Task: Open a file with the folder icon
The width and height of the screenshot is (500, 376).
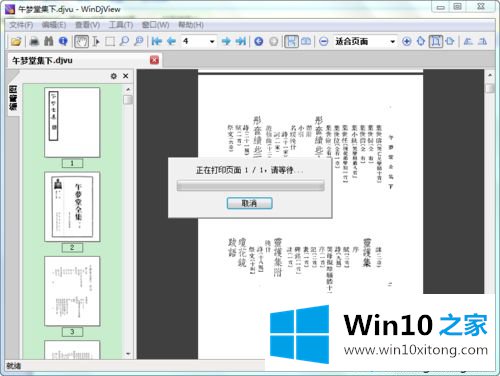Action: tap(16, 41)
